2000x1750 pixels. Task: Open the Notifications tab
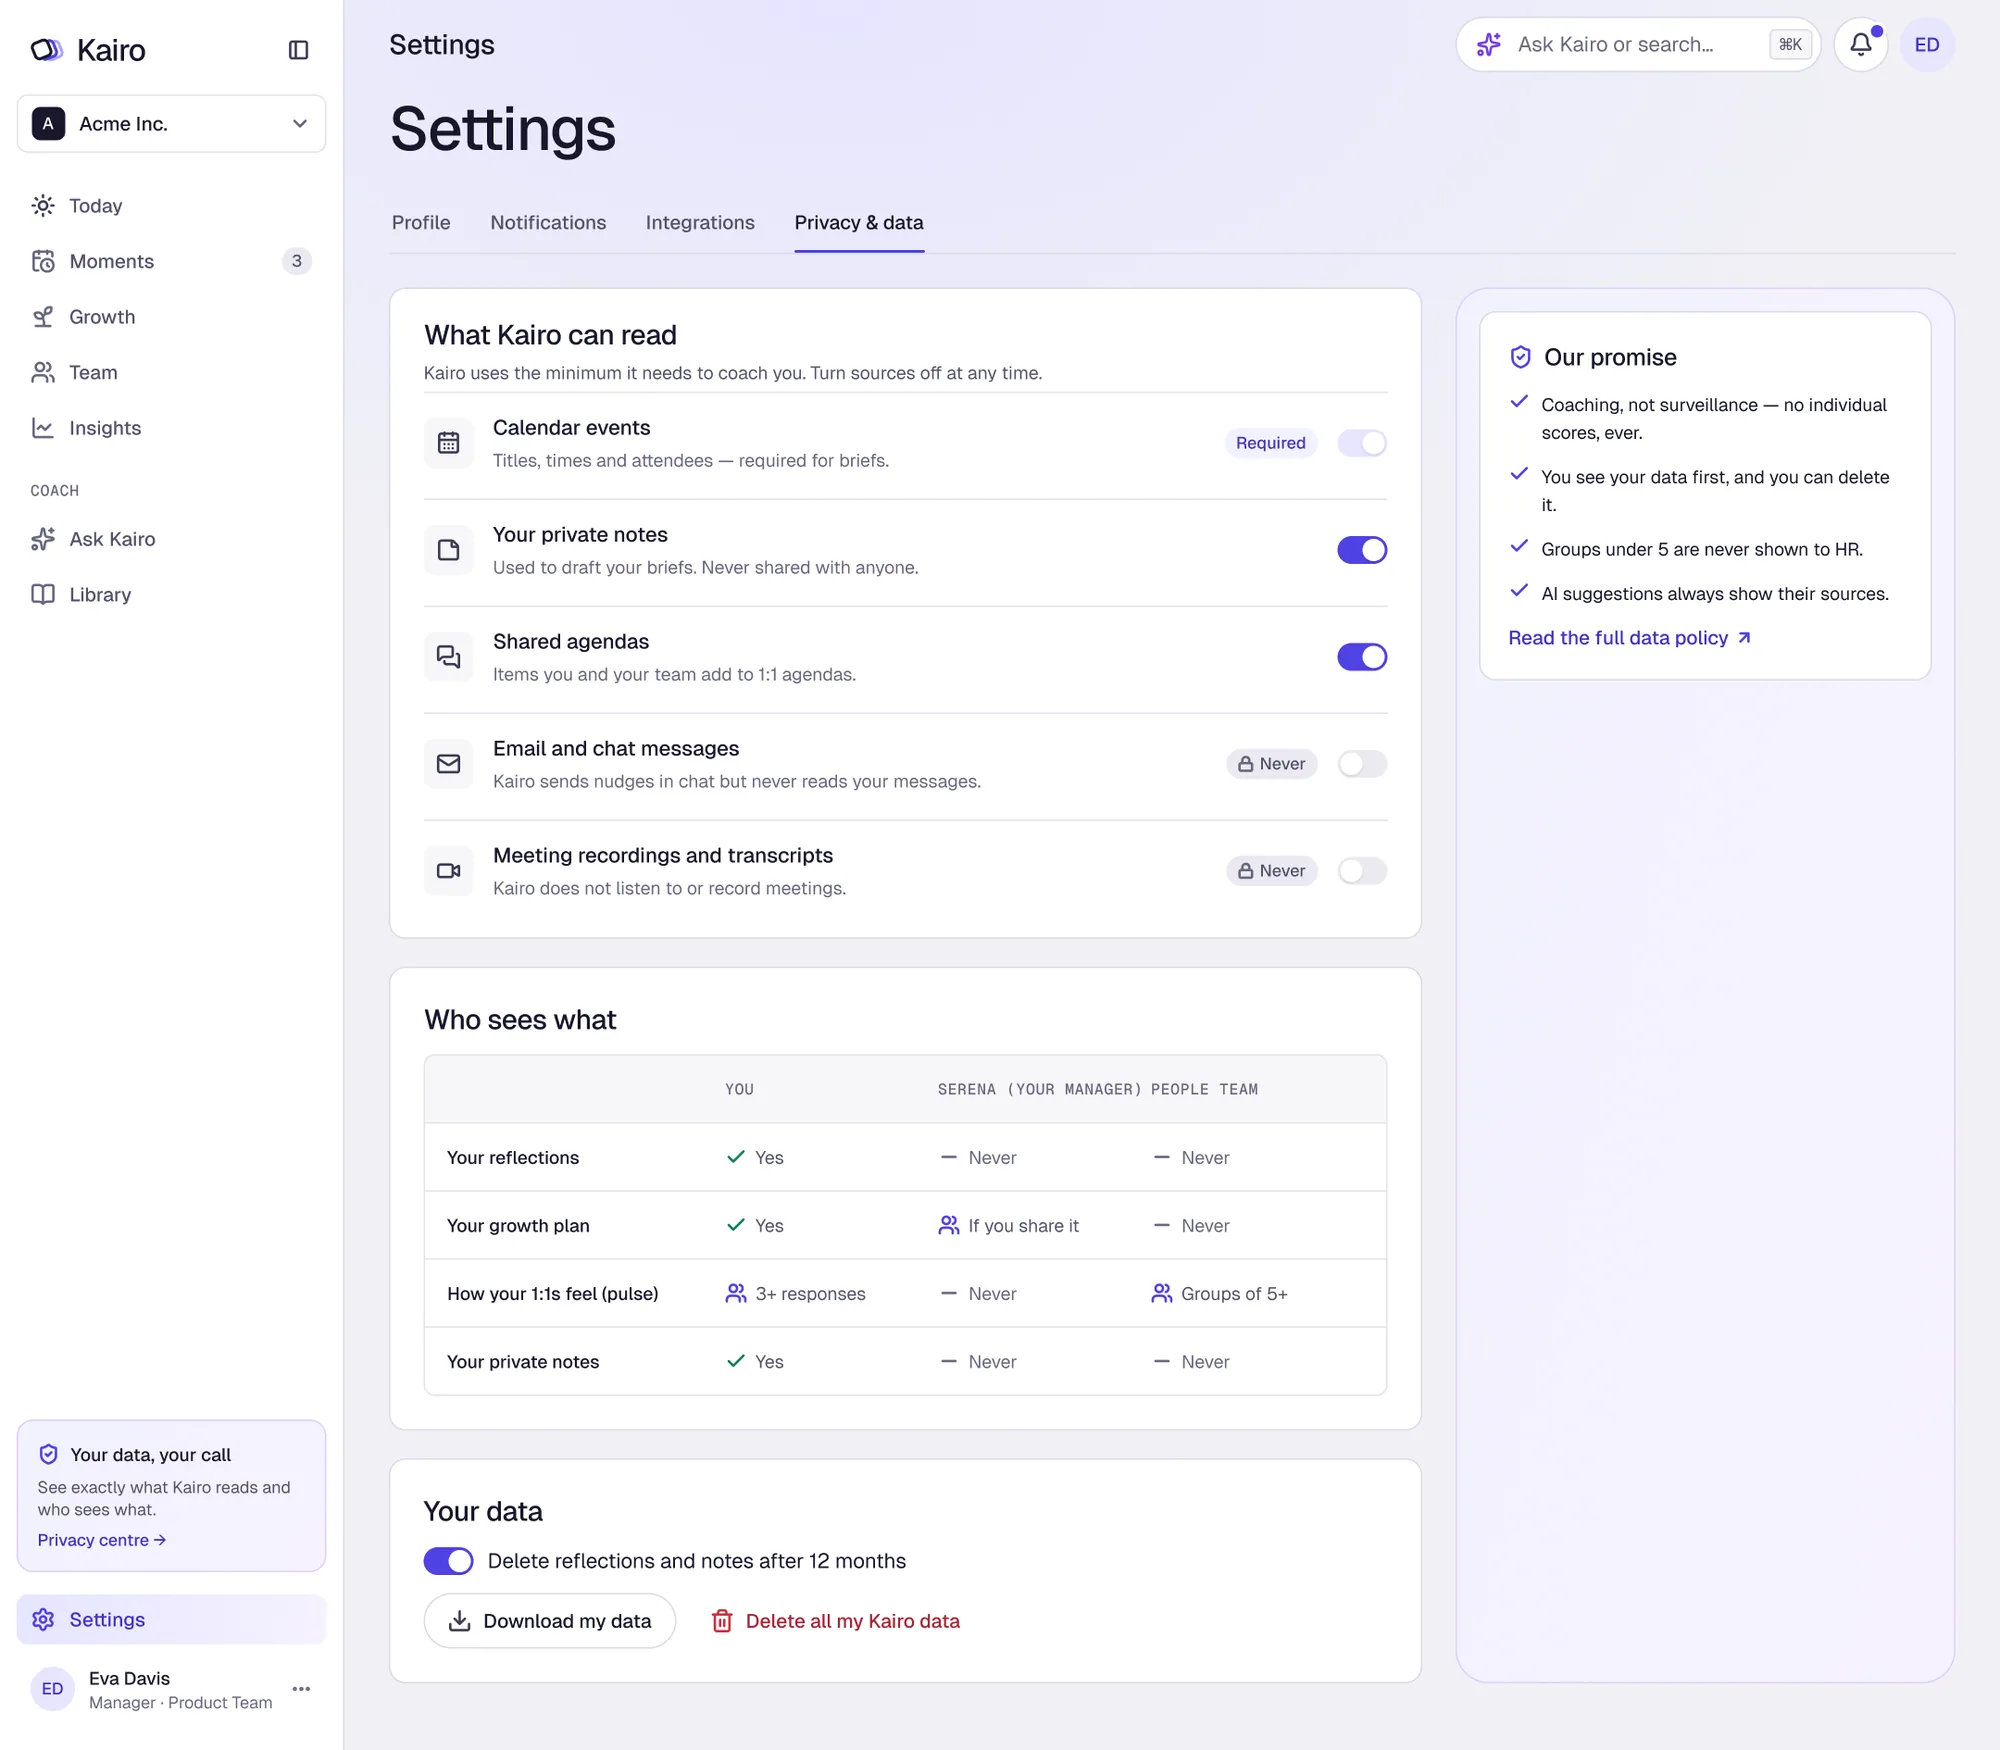pyautogui.click(x=548, y=223)
